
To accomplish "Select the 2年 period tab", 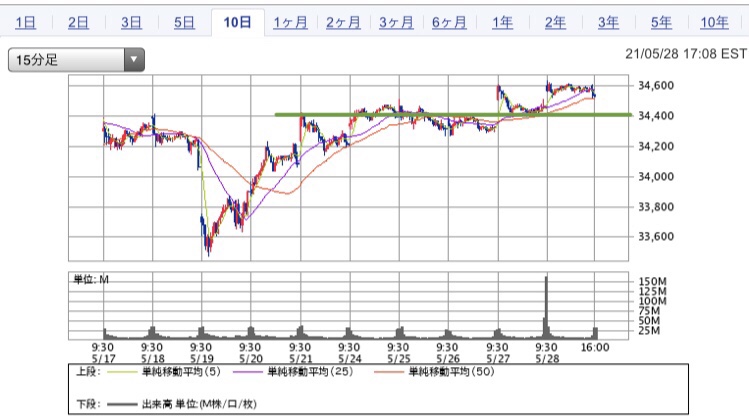I will pos(556,22).
